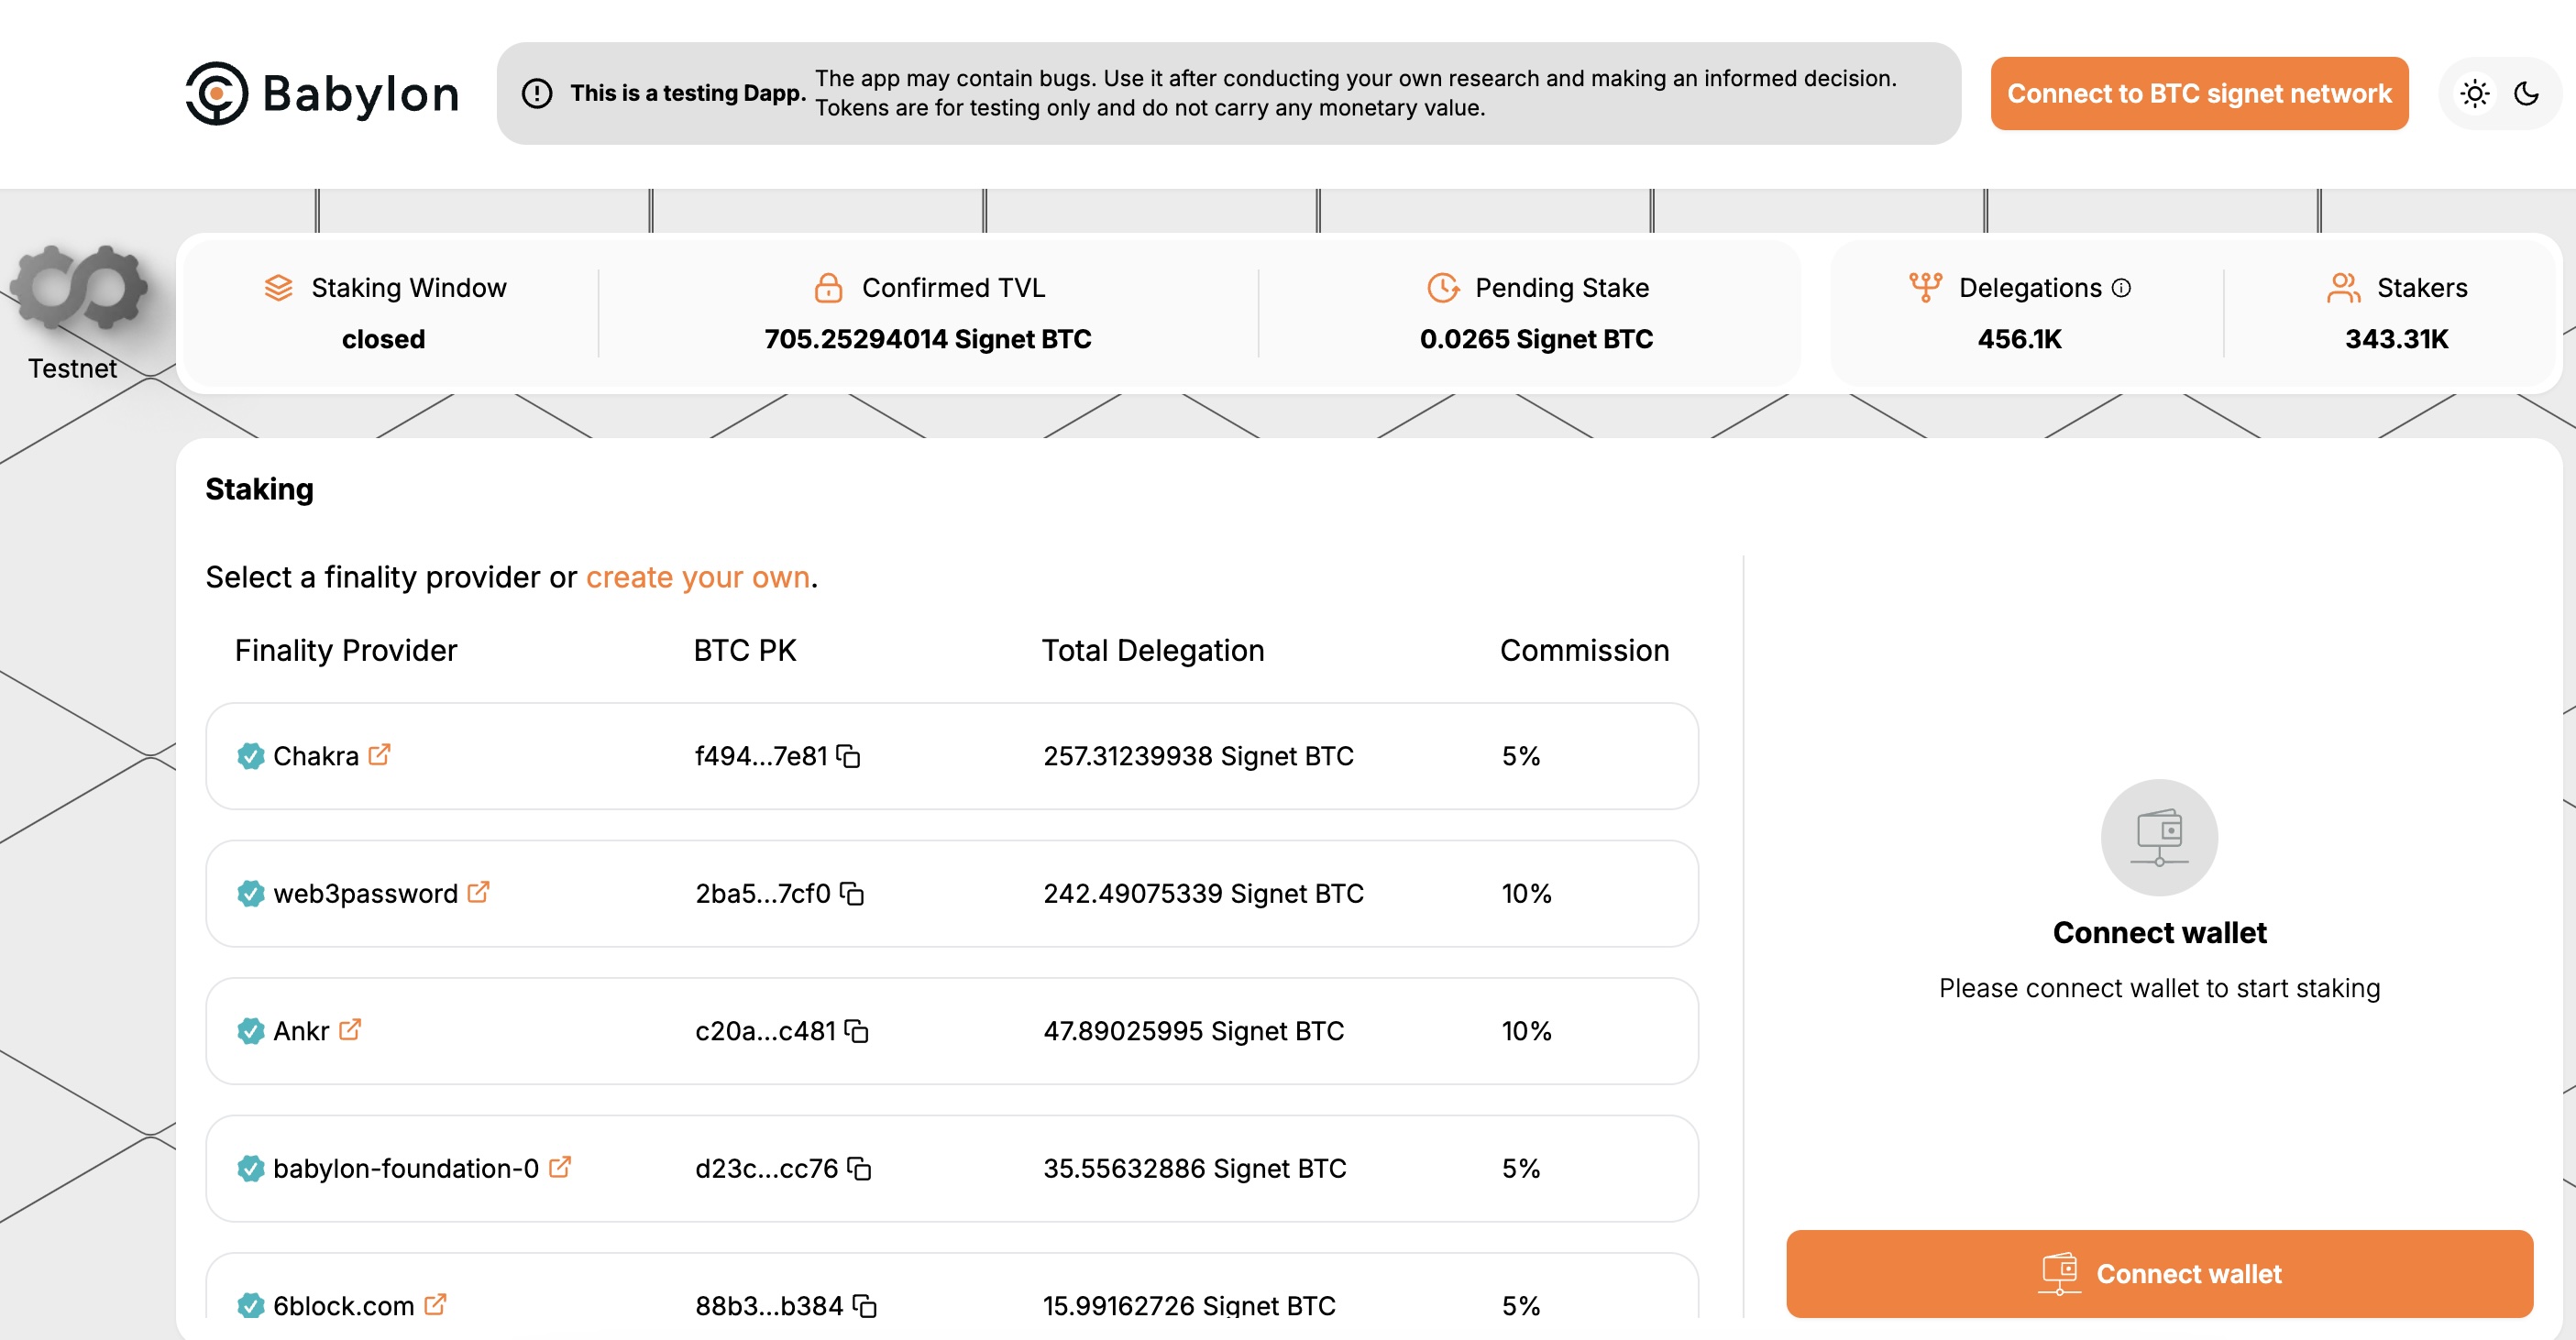Screen dimensions: 2576x1340
Task: Click the Delegations 456.1K value
Action: [2019, 339]
